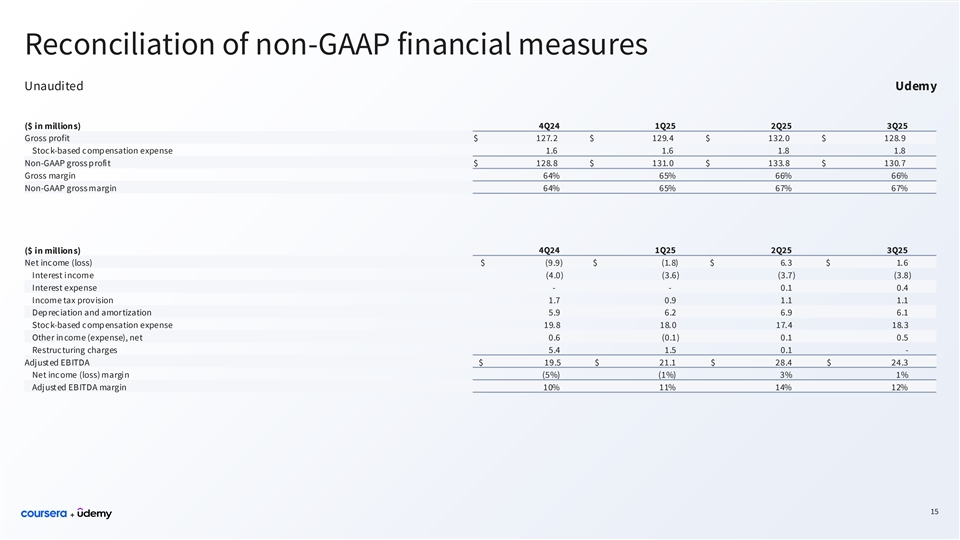Click the Udemy logo in the footer

tap(95, 513)
